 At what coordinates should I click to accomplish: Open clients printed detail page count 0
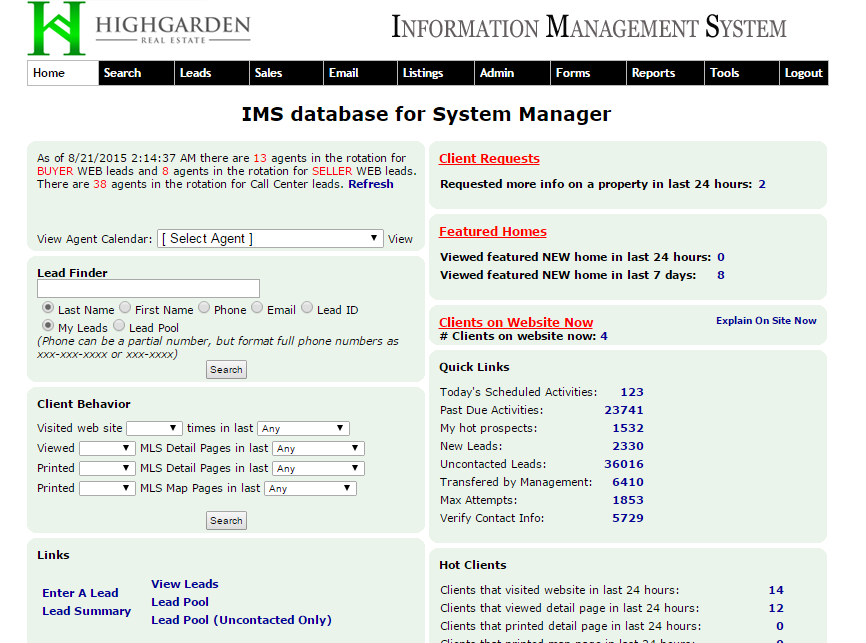point(780,626)
